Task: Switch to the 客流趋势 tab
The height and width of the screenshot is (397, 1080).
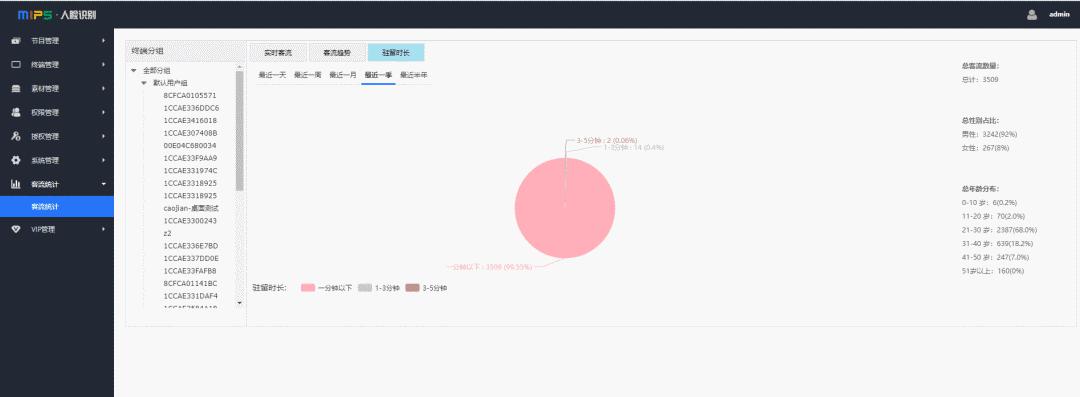Action: (x=337, y=53)
